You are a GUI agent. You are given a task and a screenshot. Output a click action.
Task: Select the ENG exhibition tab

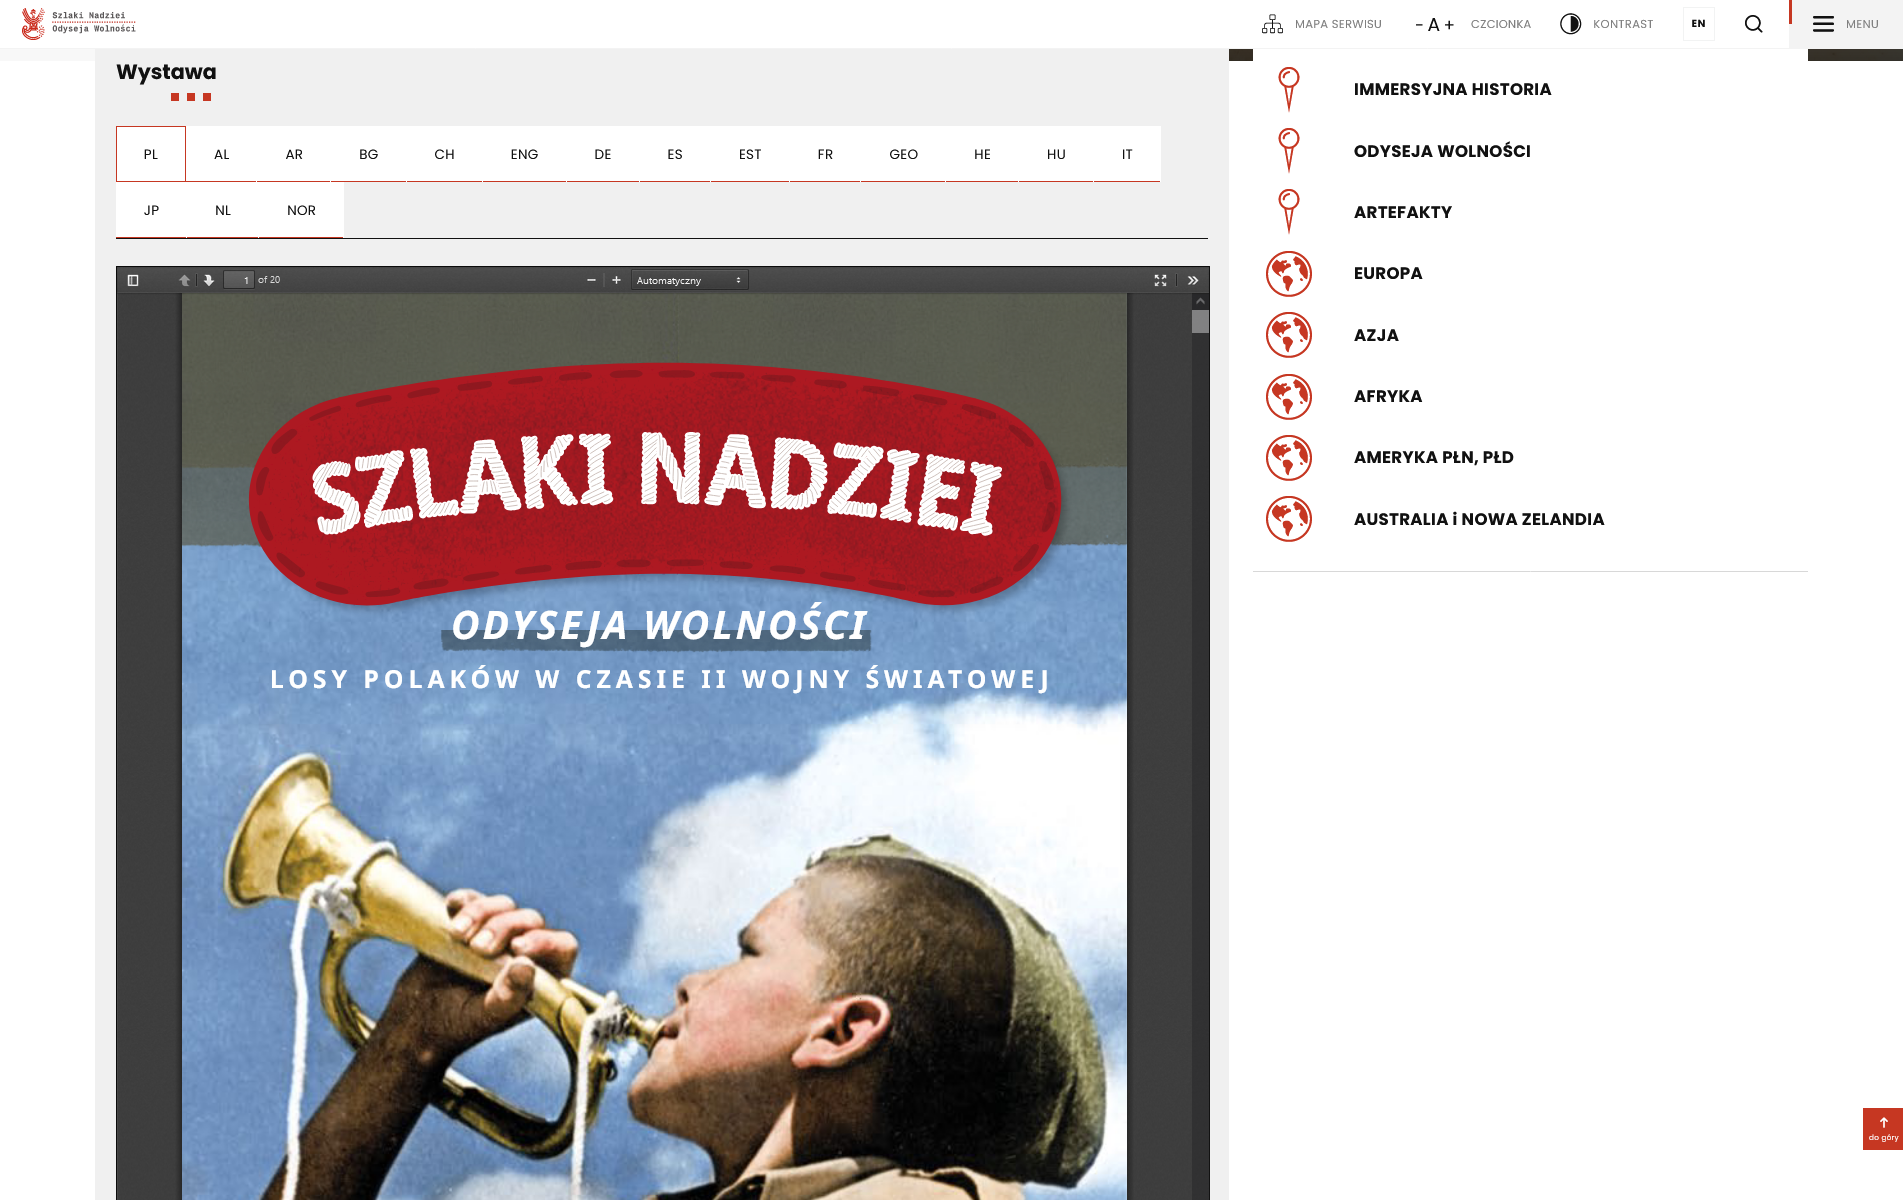pyautogui.click(x=524, y=154)
